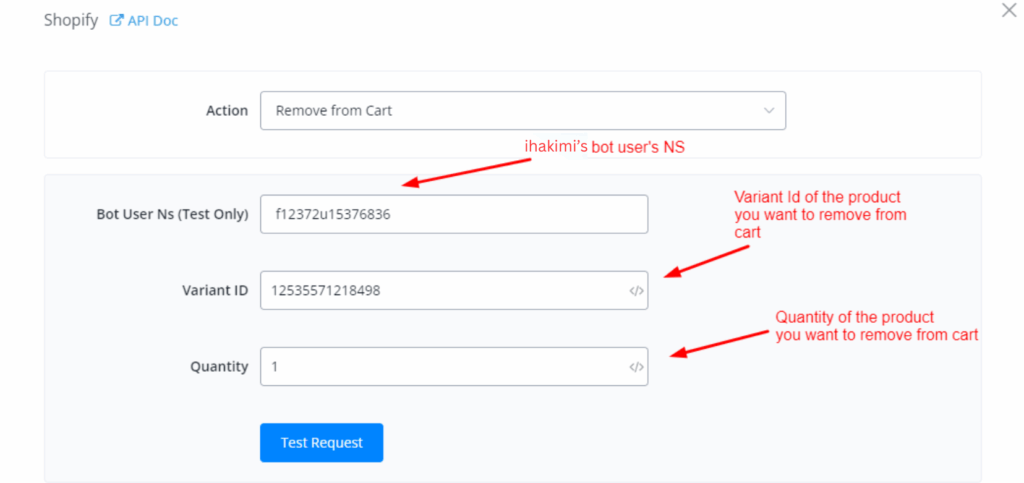Insert variable using the Quantity code icon
Image resolution: width=1024 pixels, height=483 pixels.
pyautogui.click(x=636, y=367)
